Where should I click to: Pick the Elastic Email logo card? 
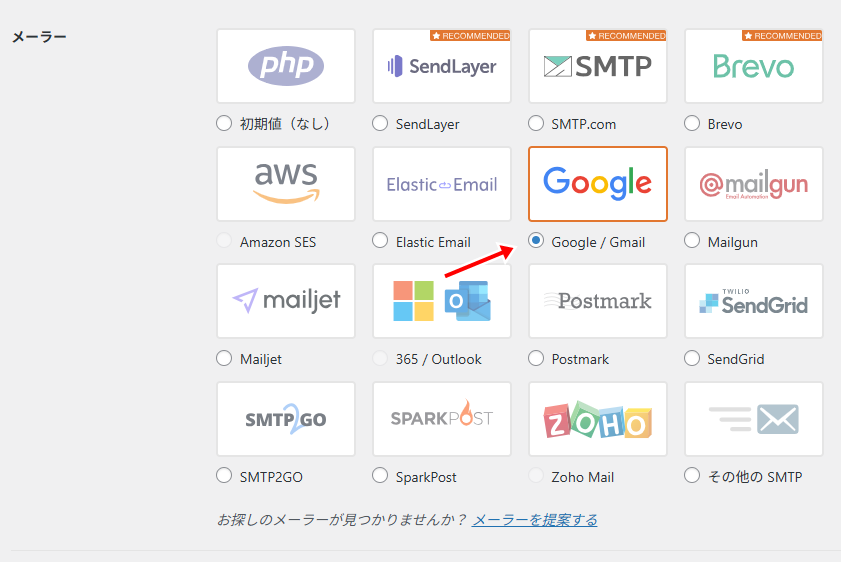click(x=442, y=184)
